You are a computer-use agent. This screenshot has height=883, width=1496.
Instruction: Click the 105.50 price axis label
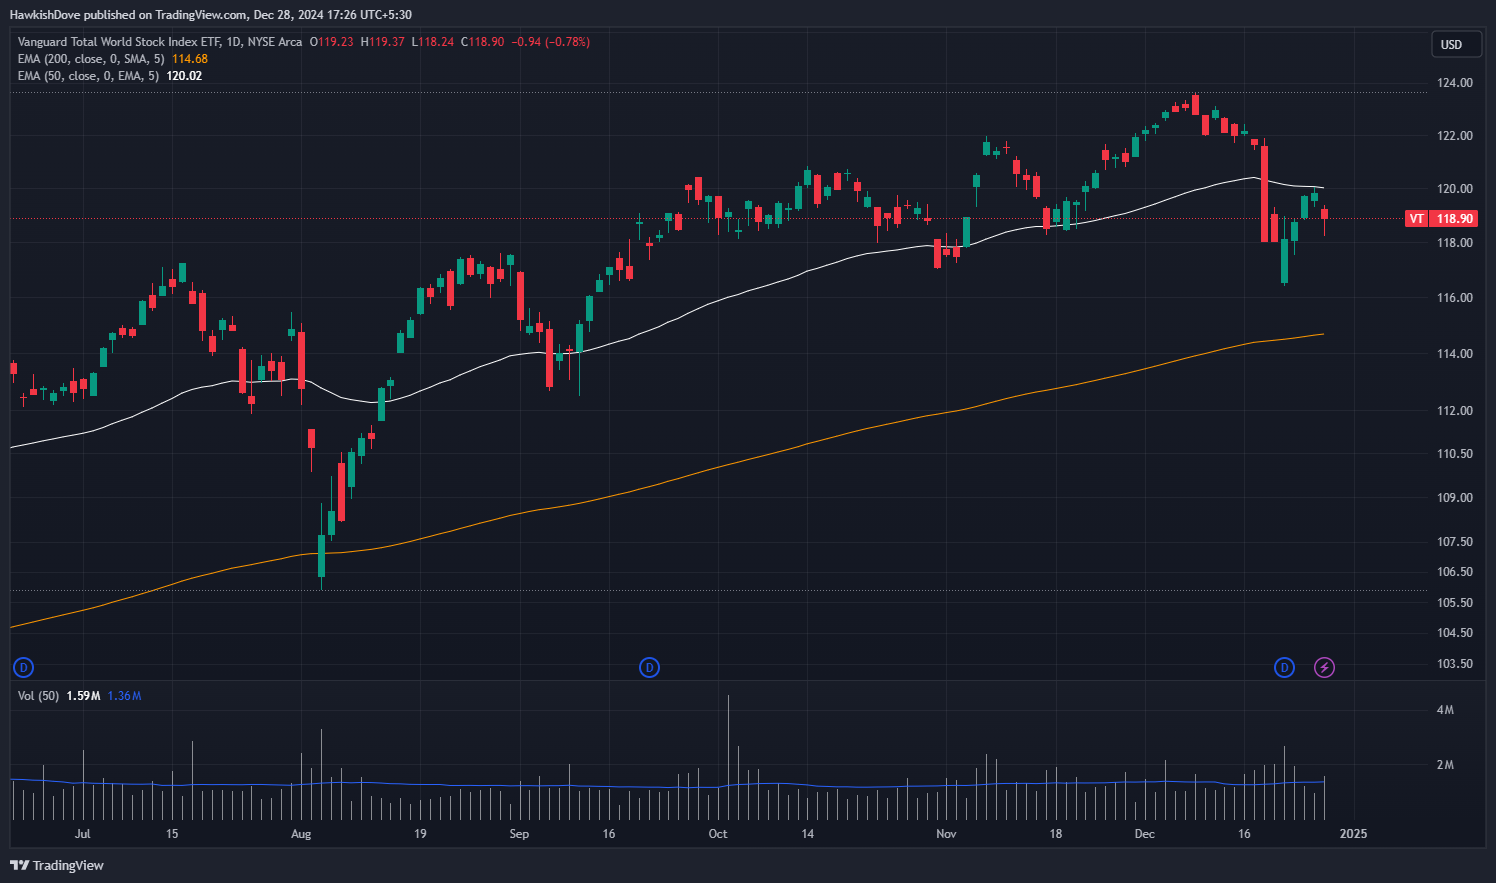click(x=1454, y=602)
